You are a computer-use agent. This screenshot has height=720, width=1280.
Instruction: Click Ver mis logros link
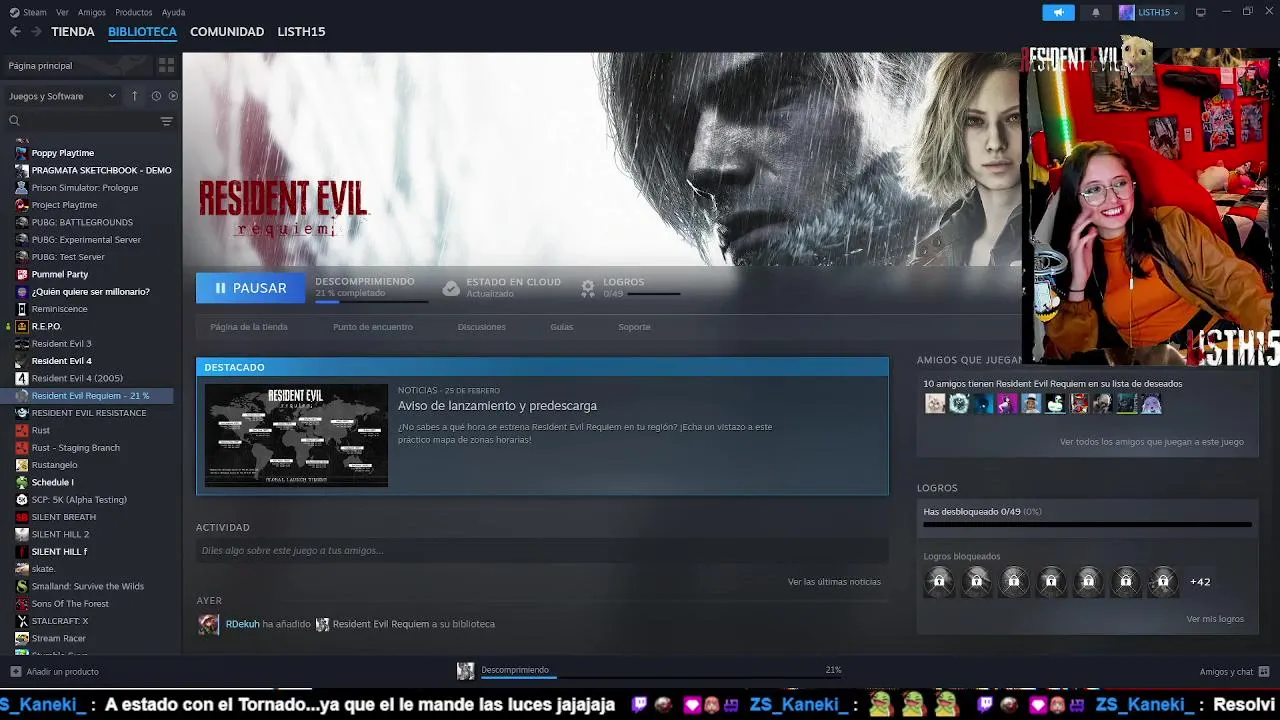click(1215, 619)
